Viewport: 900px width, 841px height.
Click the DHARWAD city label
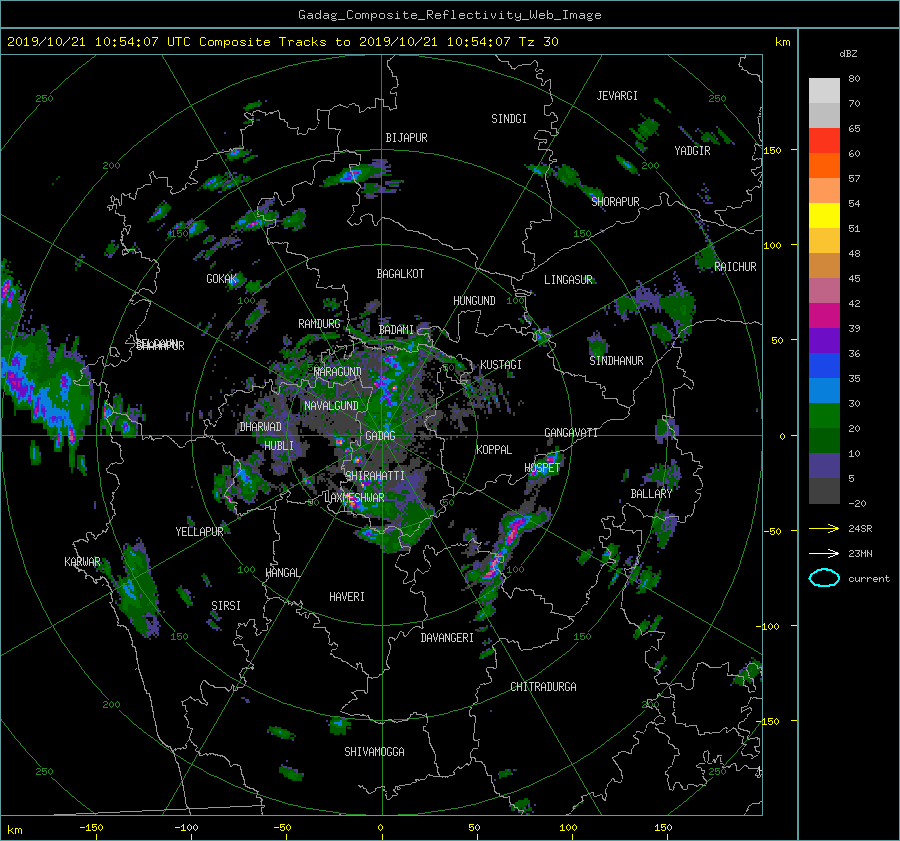tap(261, 427)
